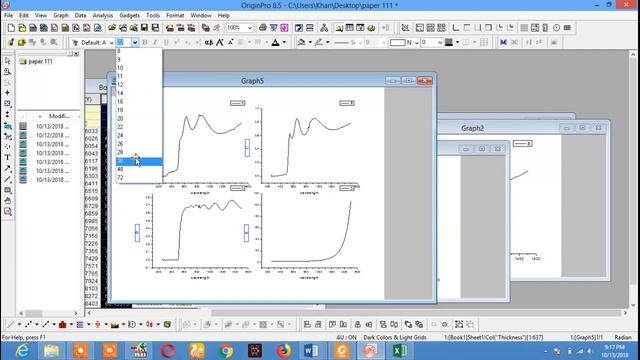Toggle Italic formatting button
640x360 pixels.
click(x=155, y=42)
